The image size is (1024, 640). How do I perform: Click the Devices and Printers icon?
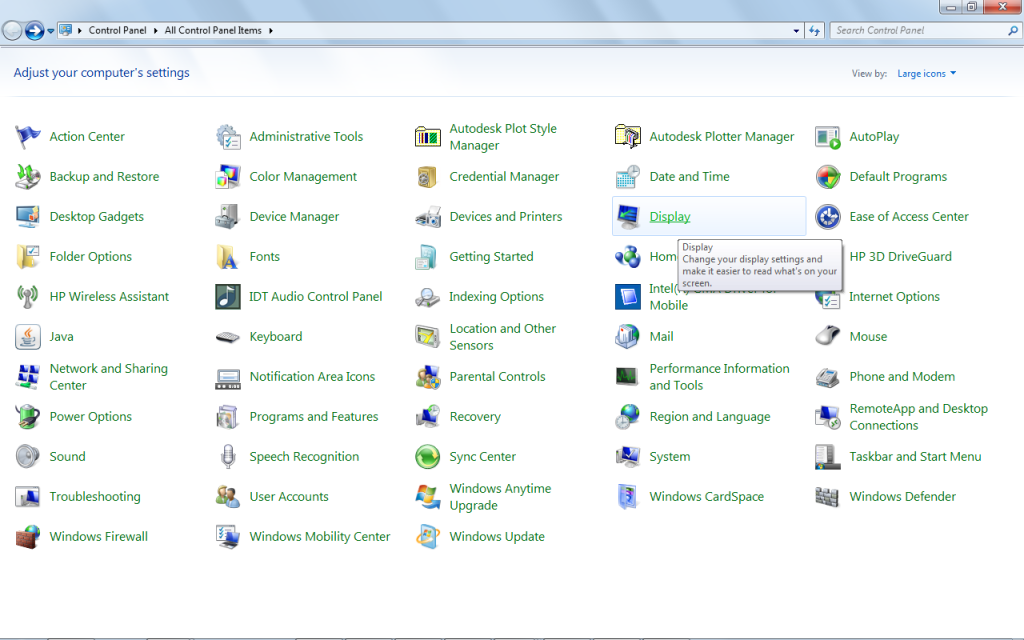point(428,216)
